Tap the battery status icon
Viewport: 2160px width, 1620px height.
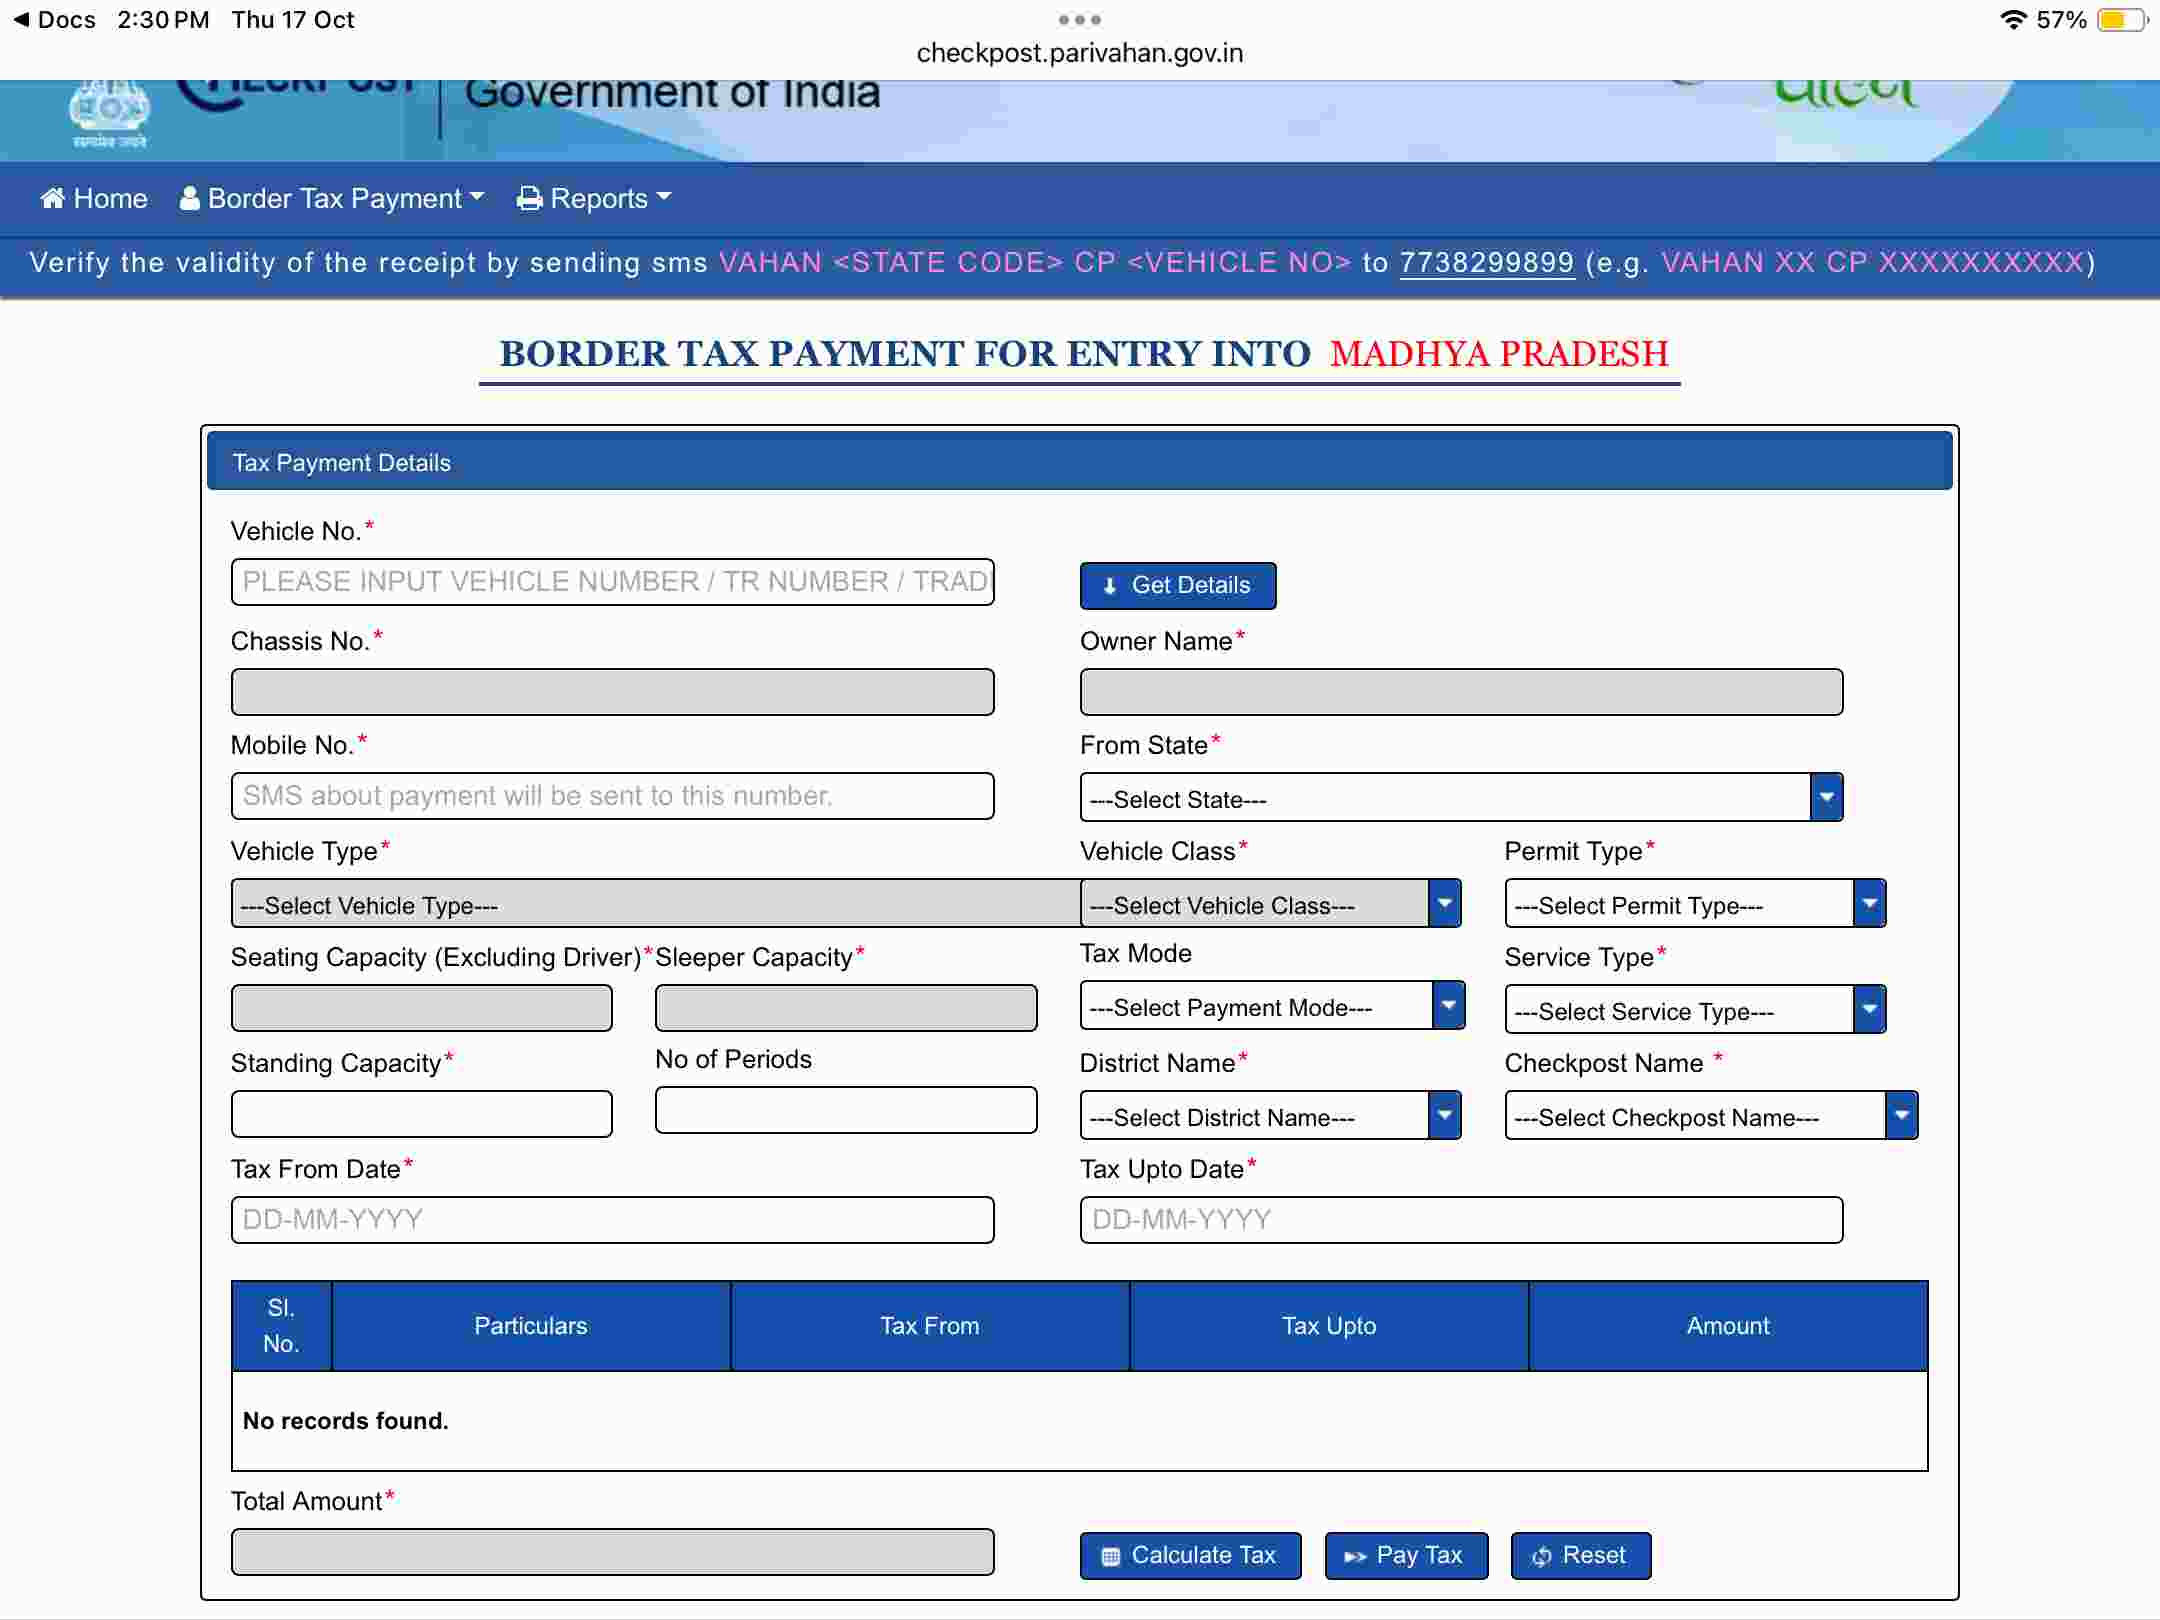[x=2121, y=20]
